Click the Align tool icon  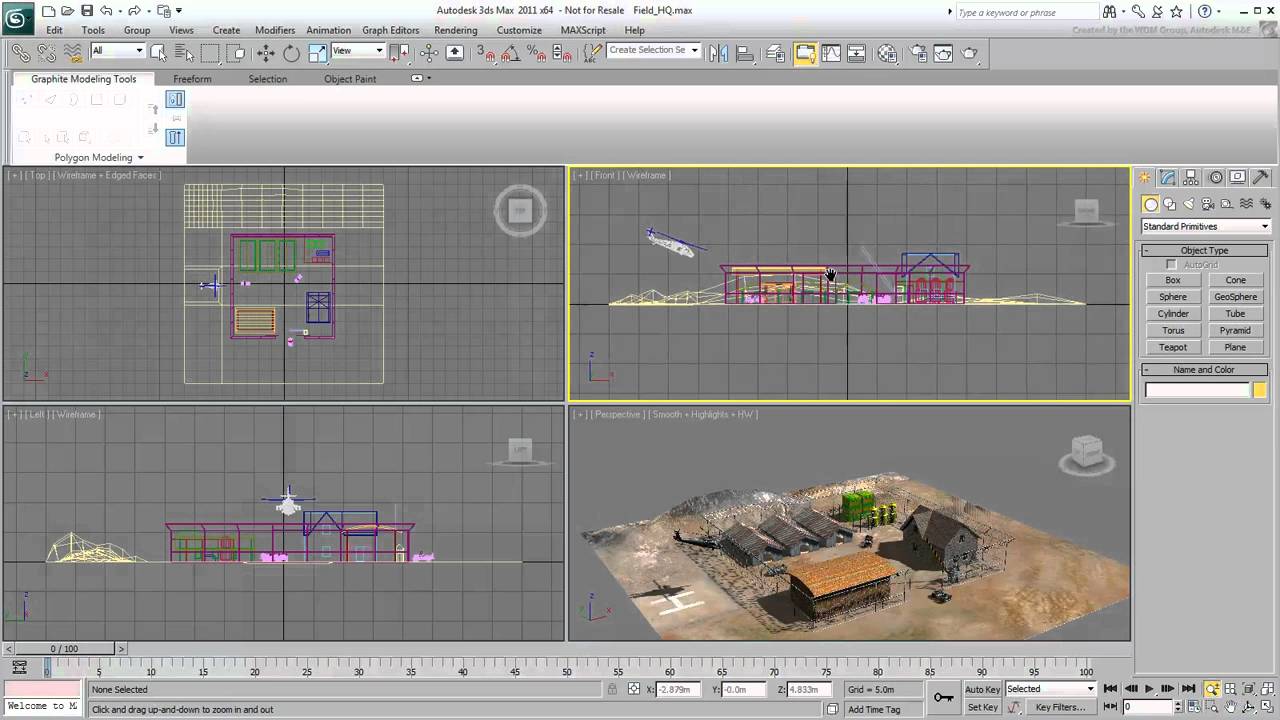click(x=745, y=53)
